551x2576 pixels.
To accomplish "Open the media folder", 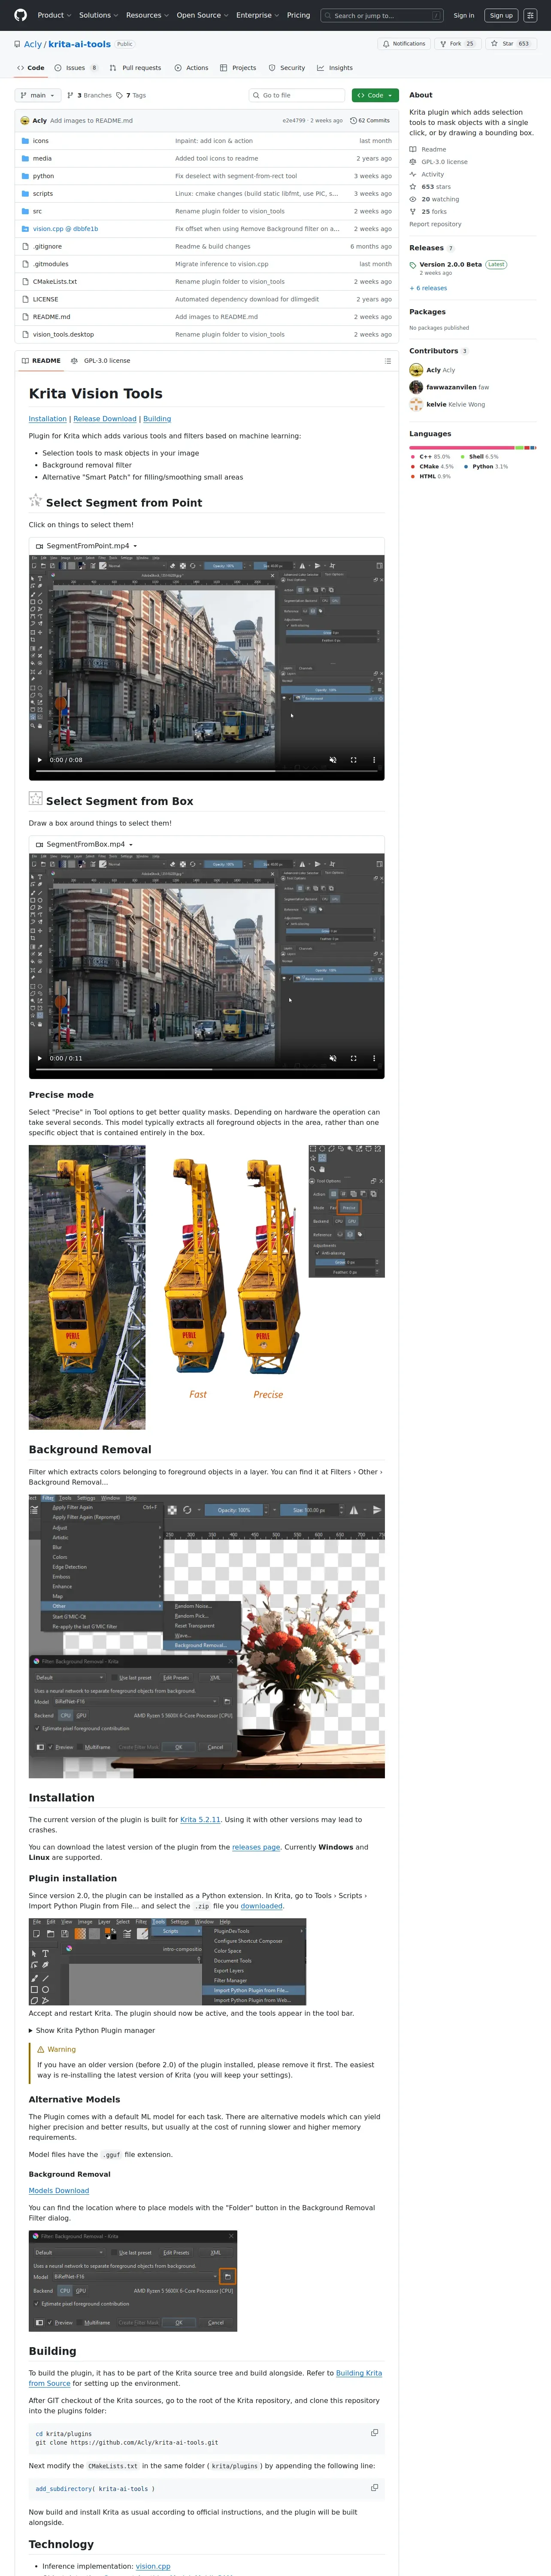I will point(42,158).
